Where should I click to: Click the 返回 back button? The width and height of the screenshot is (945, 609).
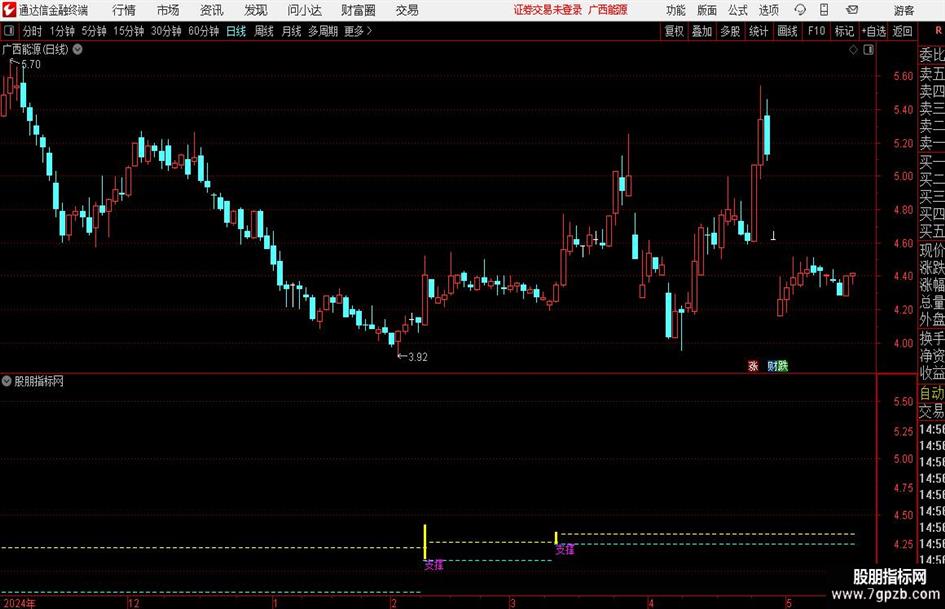902,31
